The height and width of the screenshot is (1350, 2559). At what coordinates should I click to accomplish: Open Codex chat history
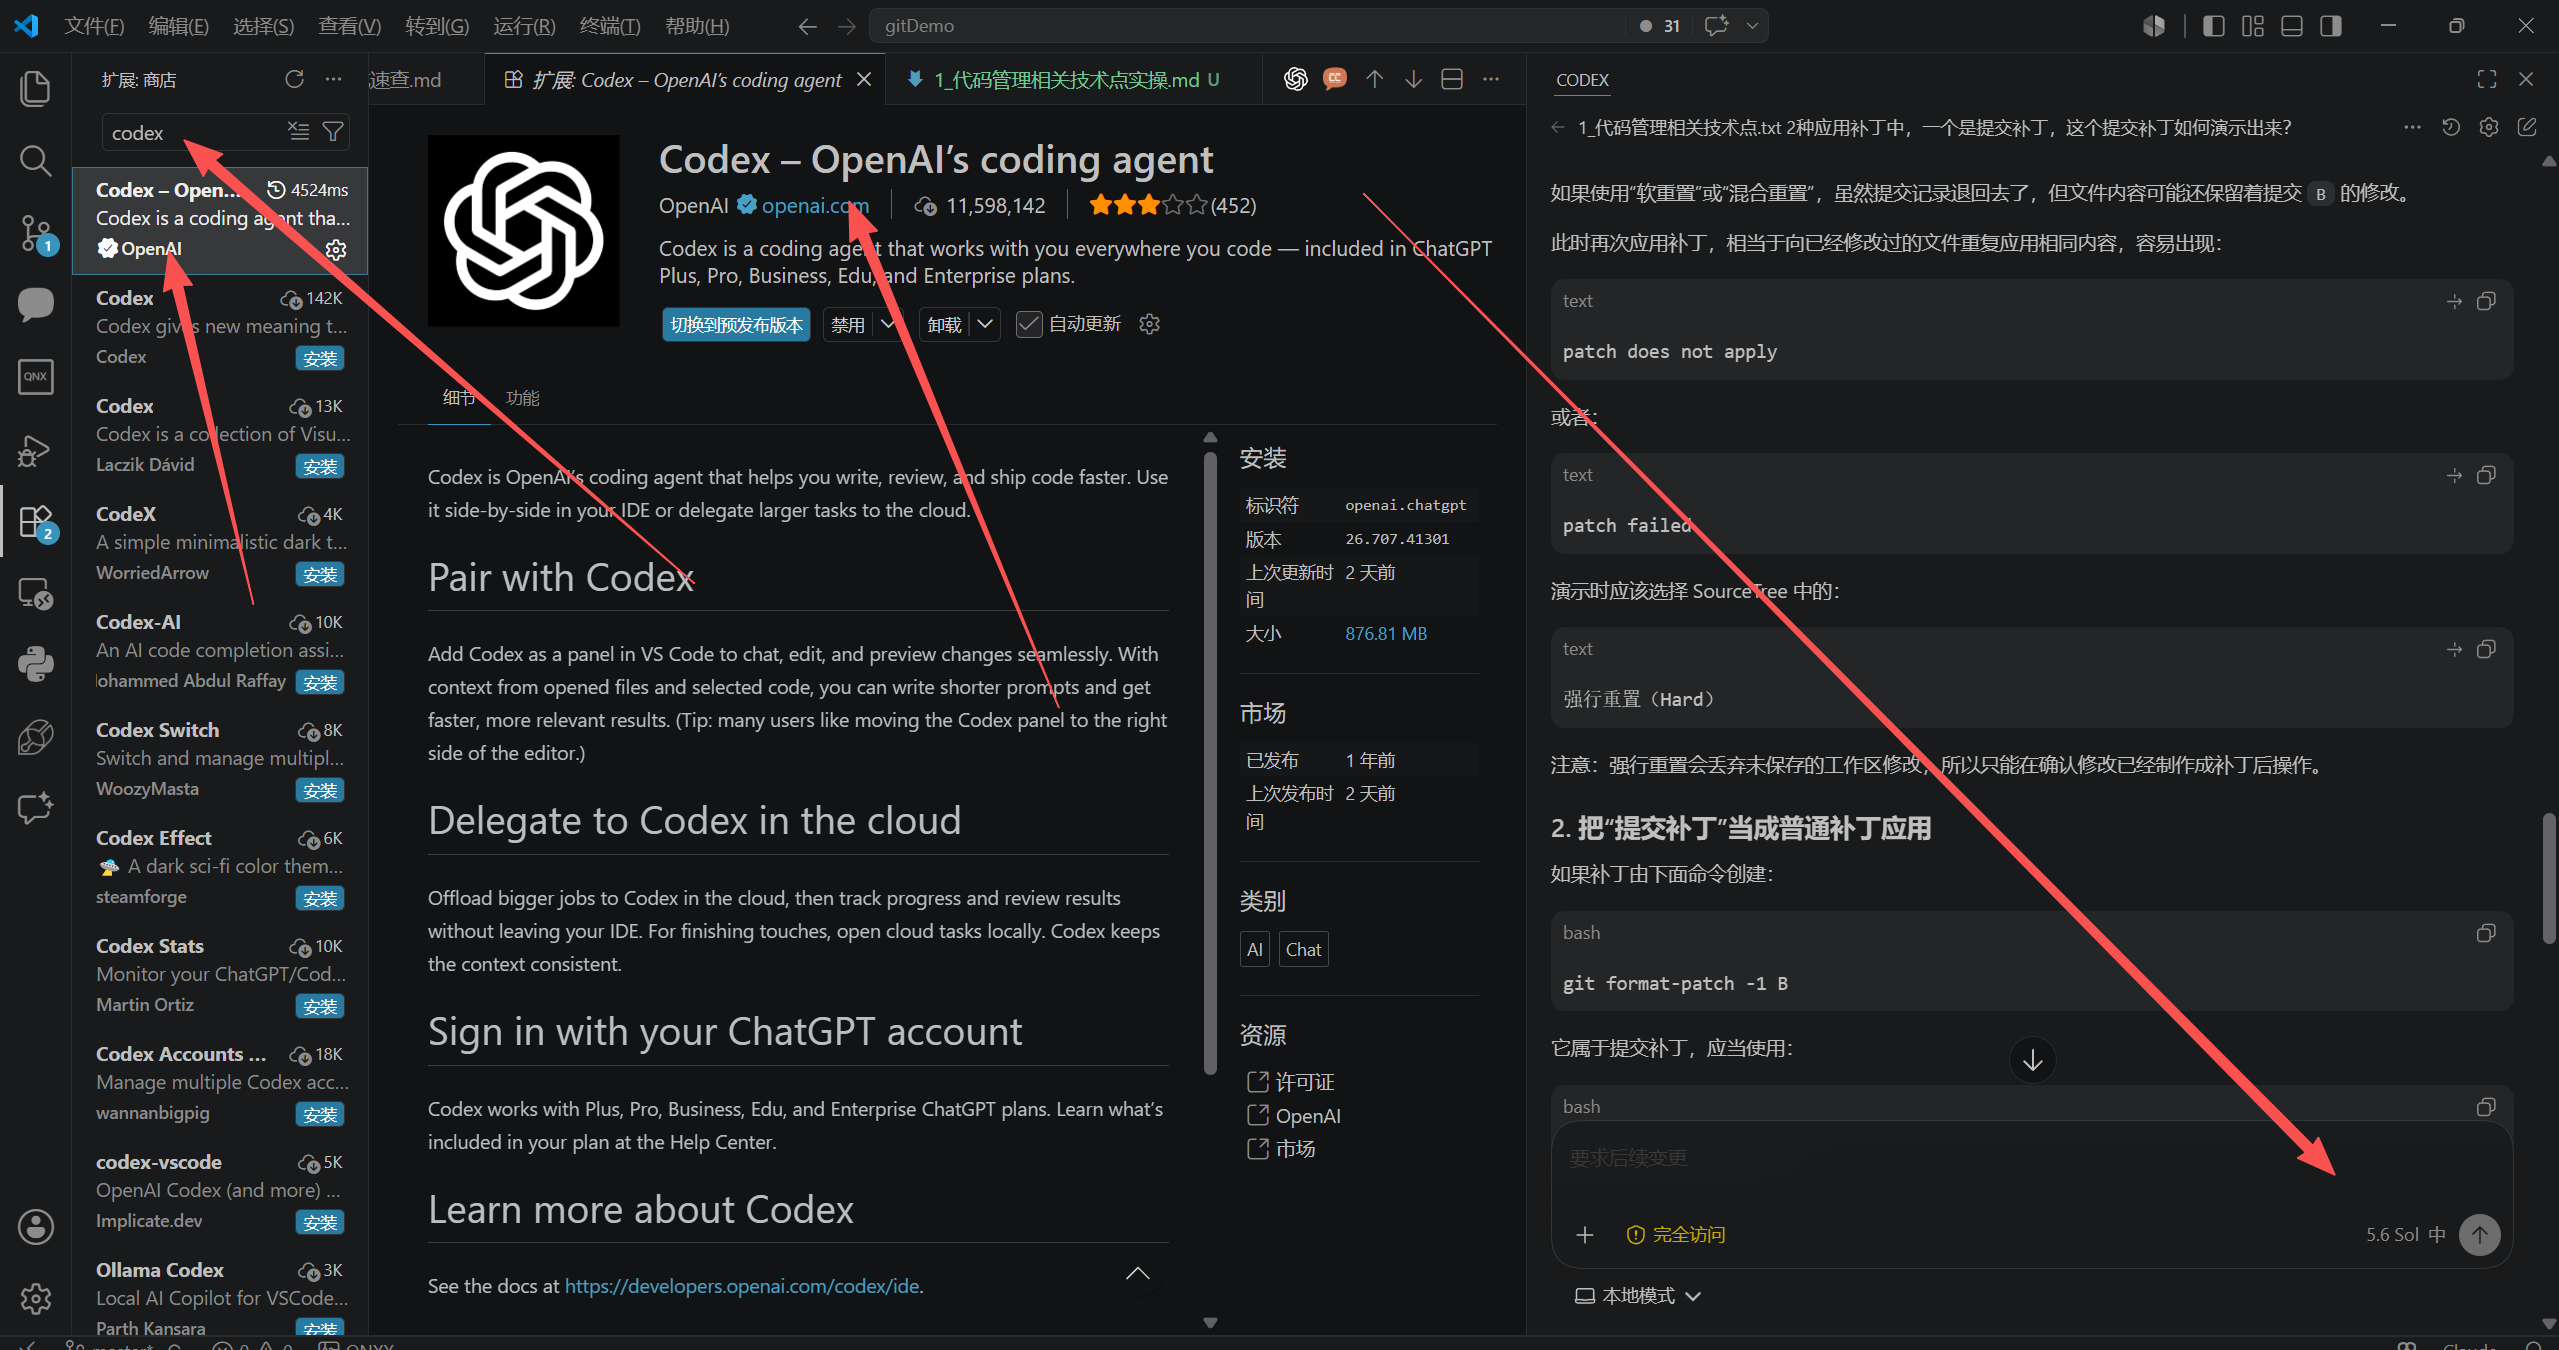pos(2451,127)
